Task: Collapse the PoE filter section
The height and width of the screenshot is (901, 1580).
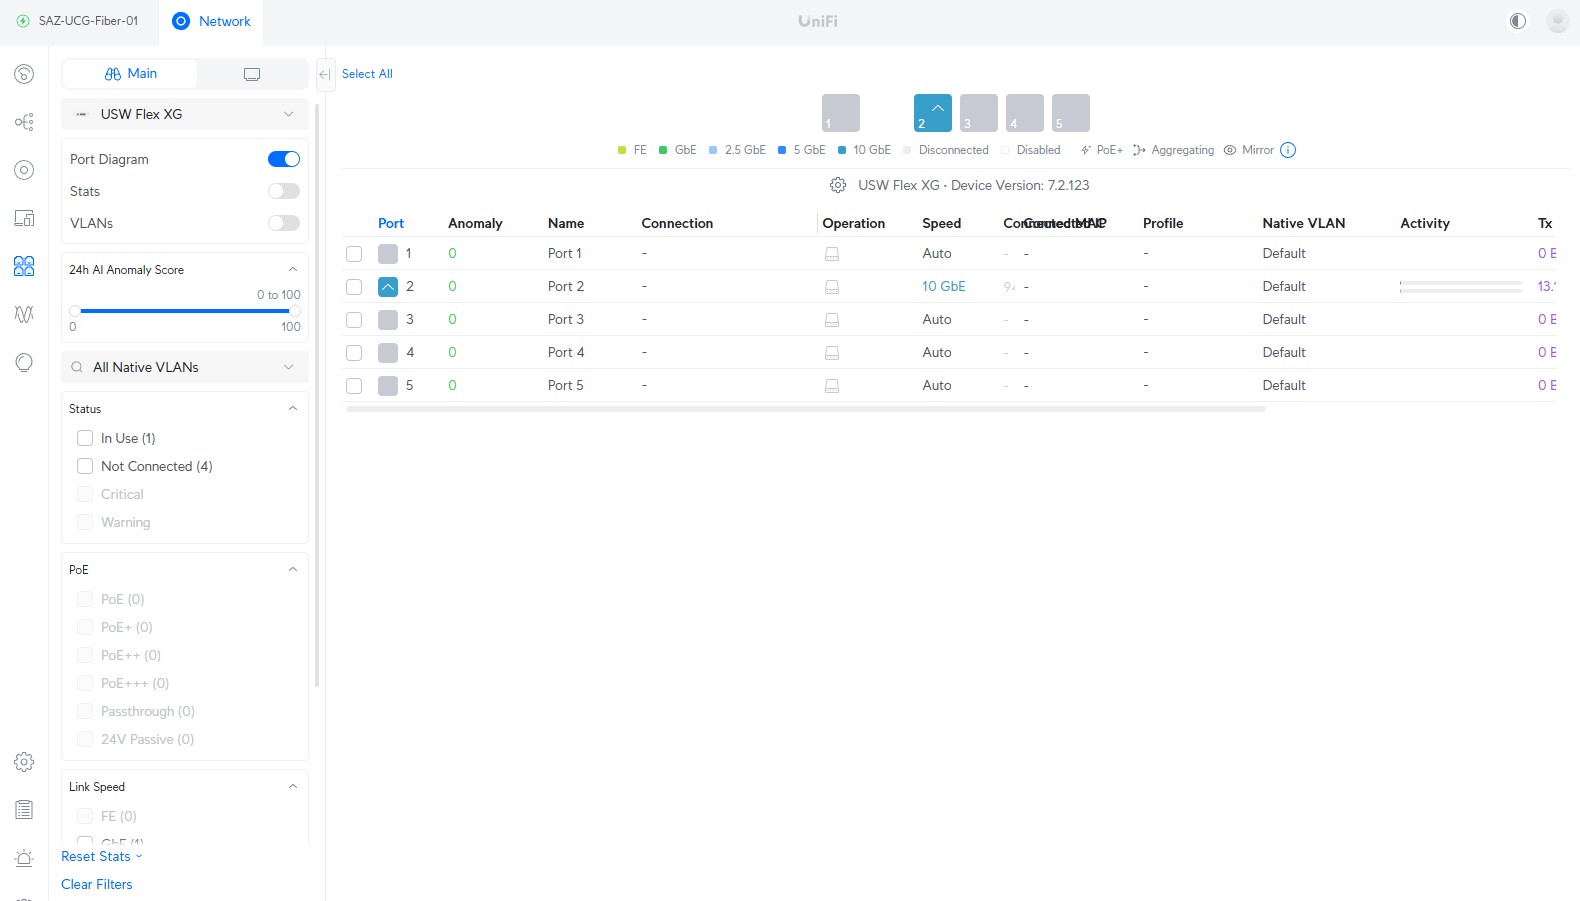Action: (x=292, y=570)
